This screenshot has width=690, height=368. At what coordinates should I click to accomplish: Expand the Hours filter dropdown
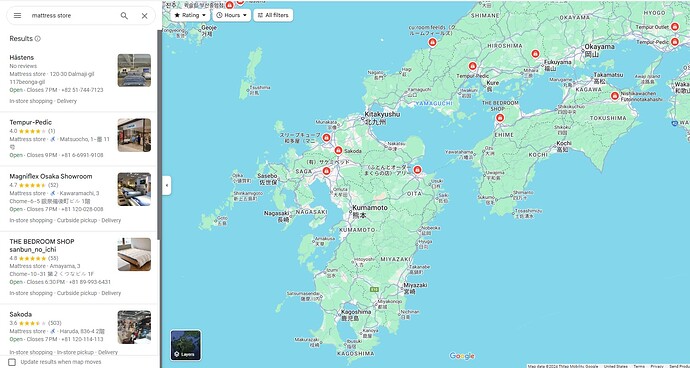click(x=231, y=15)
